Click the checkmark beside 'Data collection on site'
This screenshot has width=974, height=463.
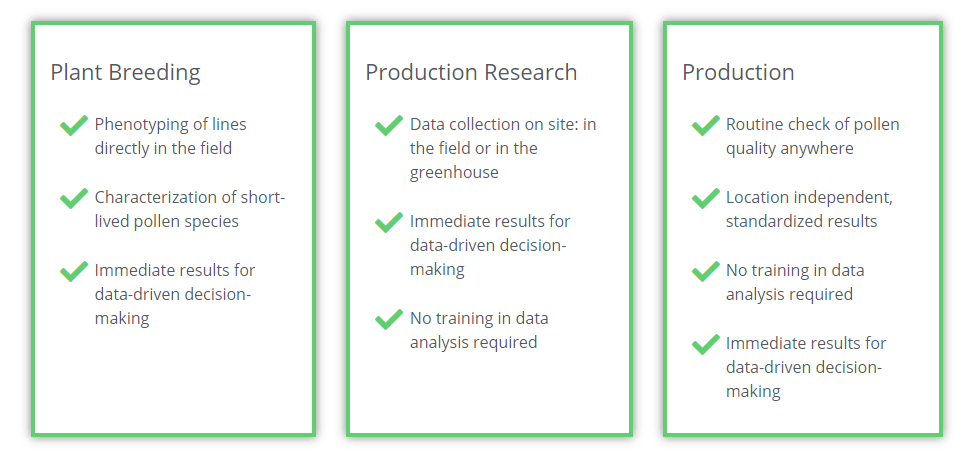click(x=388, y=125)
